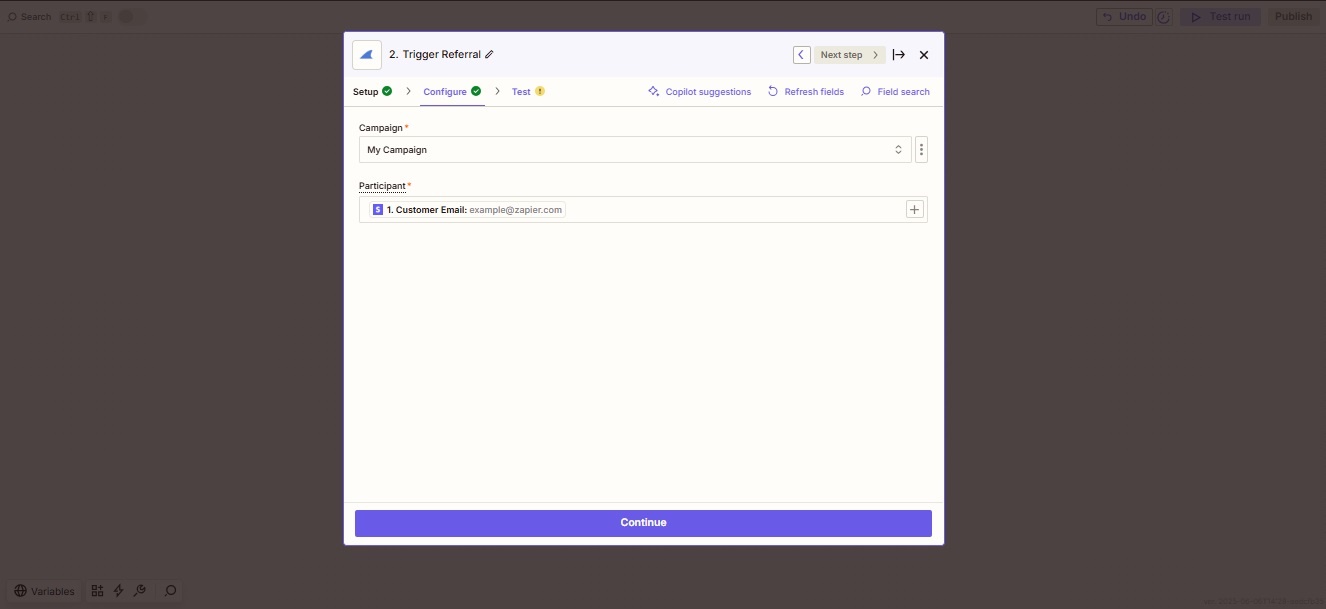Screen dimensions: 1326x609
Task: Go to previous step with left chevron
Action: click(x=802, y=55)
